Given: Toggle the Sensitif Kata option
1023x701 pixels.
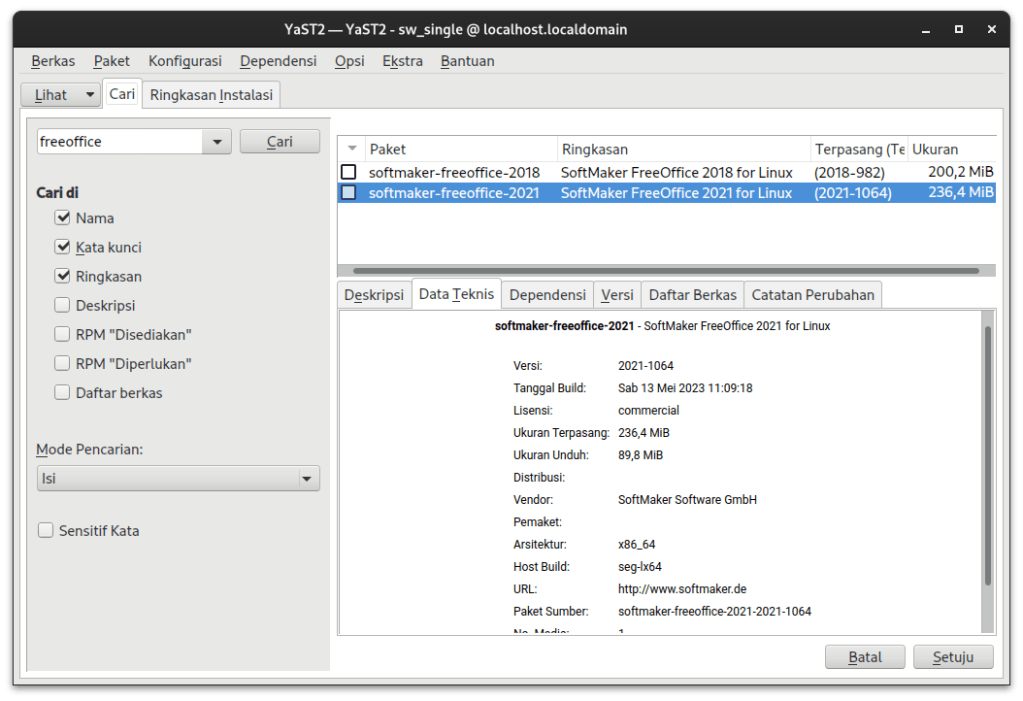Looking at the screenshot, I should [x=45, y=530].
